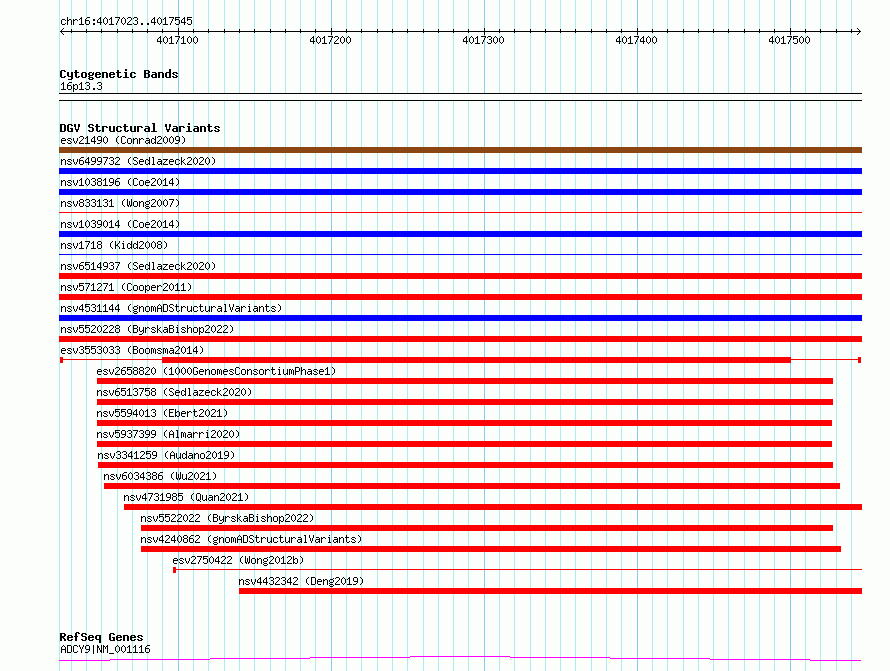
Task: Click the 4017100 position on the ruler
Action: [177, 40]
